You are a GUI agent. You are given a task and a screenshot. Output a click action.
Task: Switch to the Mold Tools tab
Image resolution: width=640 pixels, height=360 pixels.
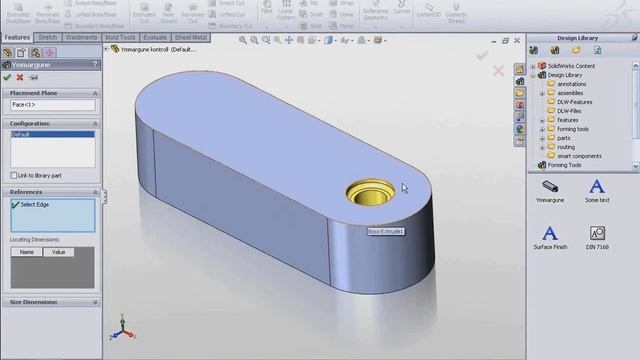click(120, 37)
